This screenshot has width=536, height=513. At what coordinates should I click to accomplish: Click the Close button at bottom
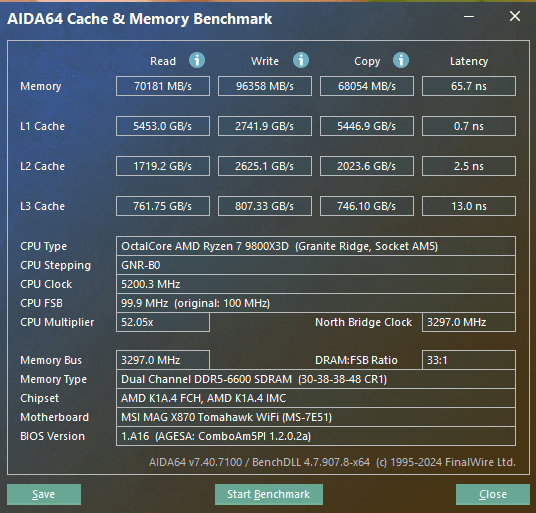coord(493,494)
